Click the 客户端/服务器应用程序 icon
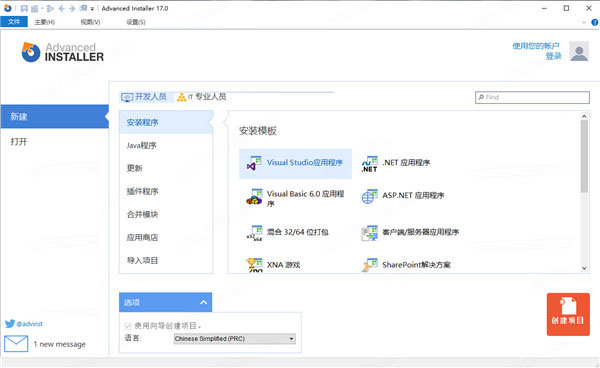600x368 pixels. [369, 233]
